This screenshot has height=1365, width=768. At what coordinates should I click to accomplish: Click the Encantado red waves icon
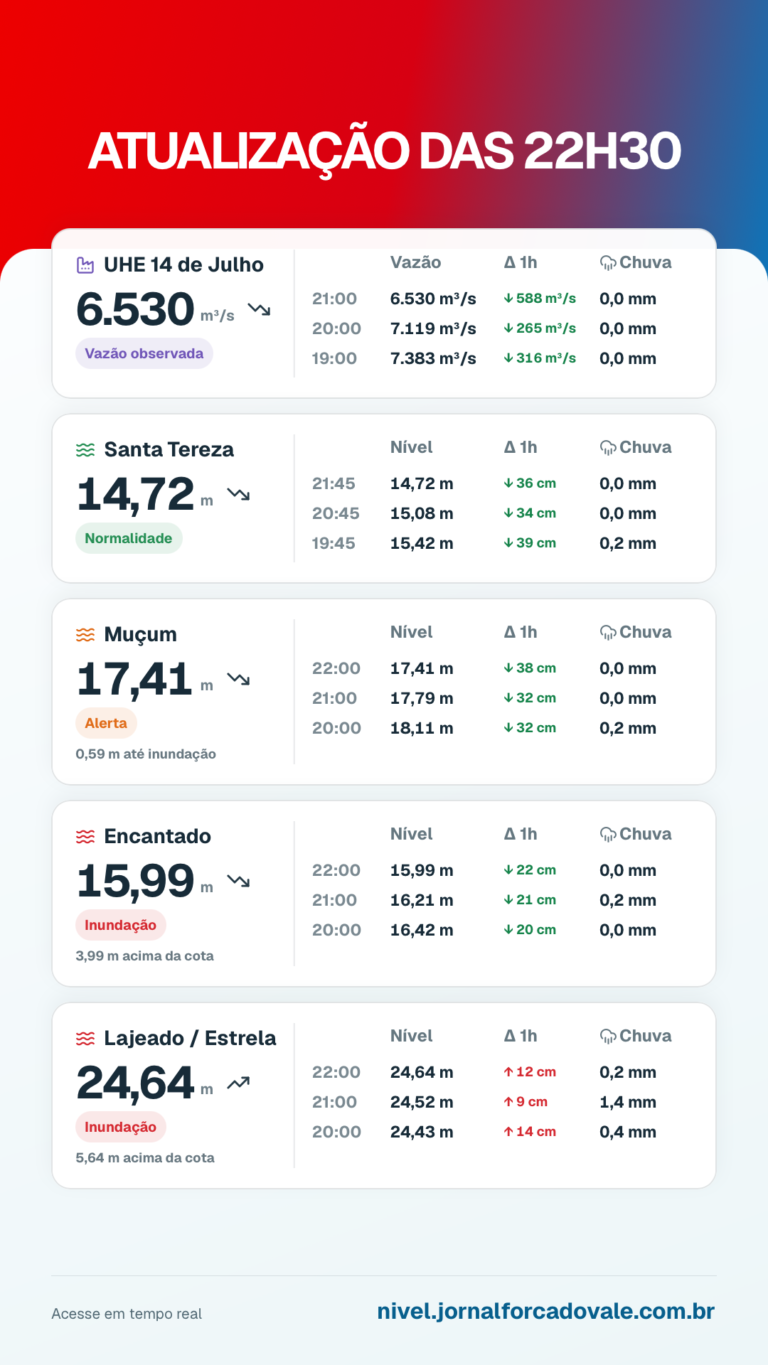click(x=85, y=837)
